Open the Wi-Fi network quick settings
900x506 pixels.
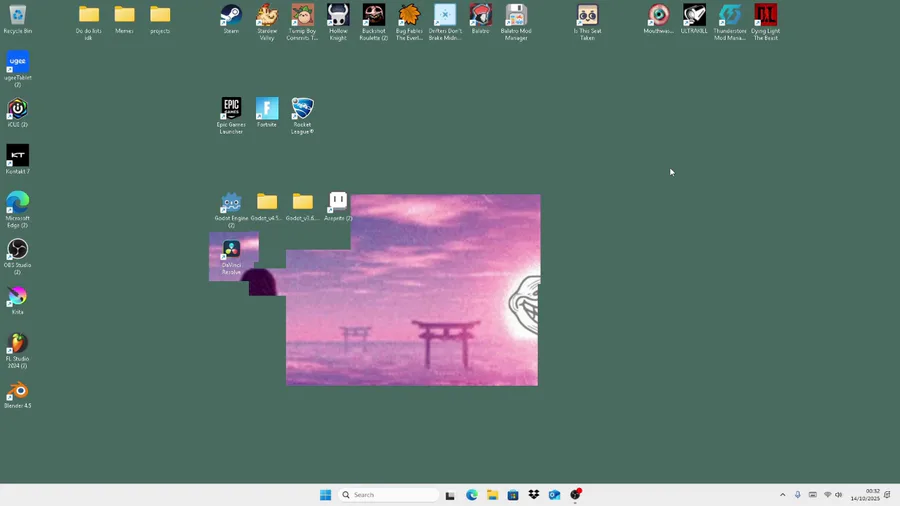(x=827, y=495)
